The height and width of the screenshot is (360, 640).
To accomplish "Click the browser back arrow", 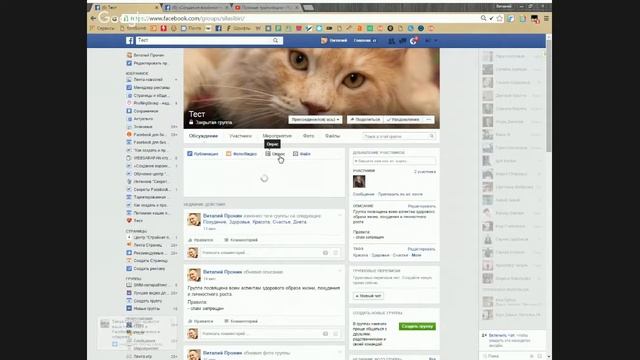I will pyautogui.click(x=93, y=18).
